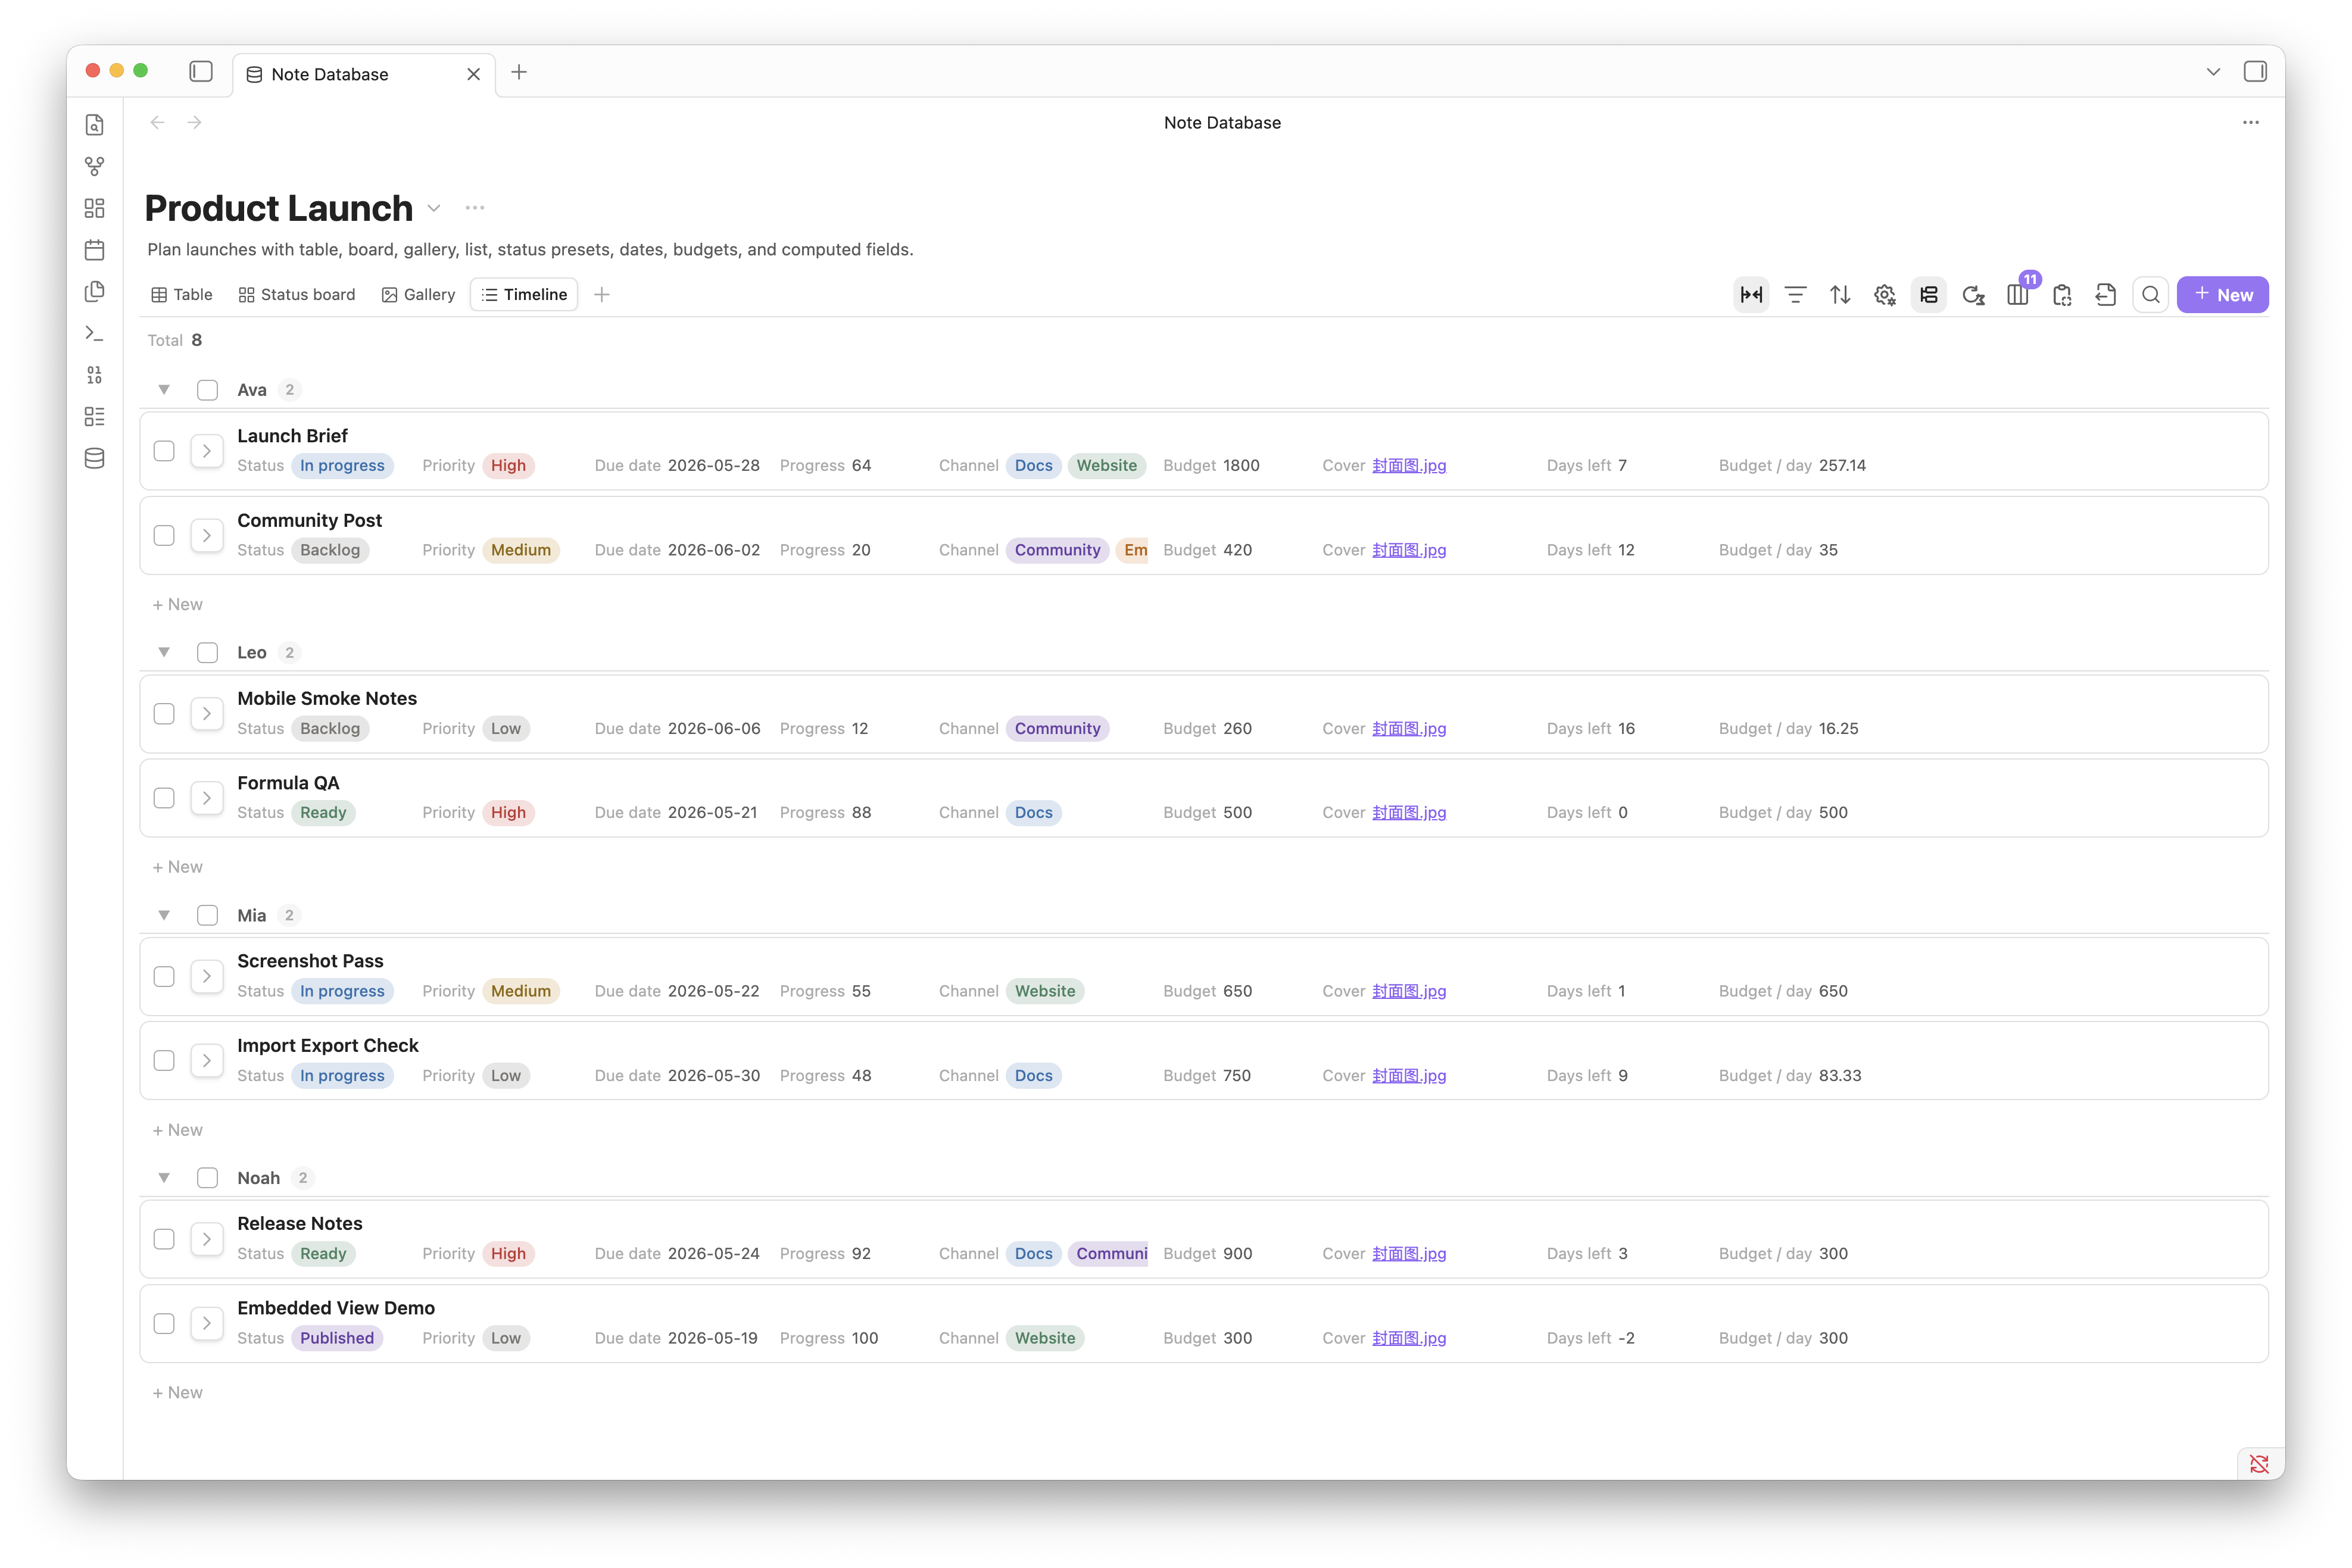
Task: Check the Screenshot Pass row checkbox
Action: [x=164, y=976]
